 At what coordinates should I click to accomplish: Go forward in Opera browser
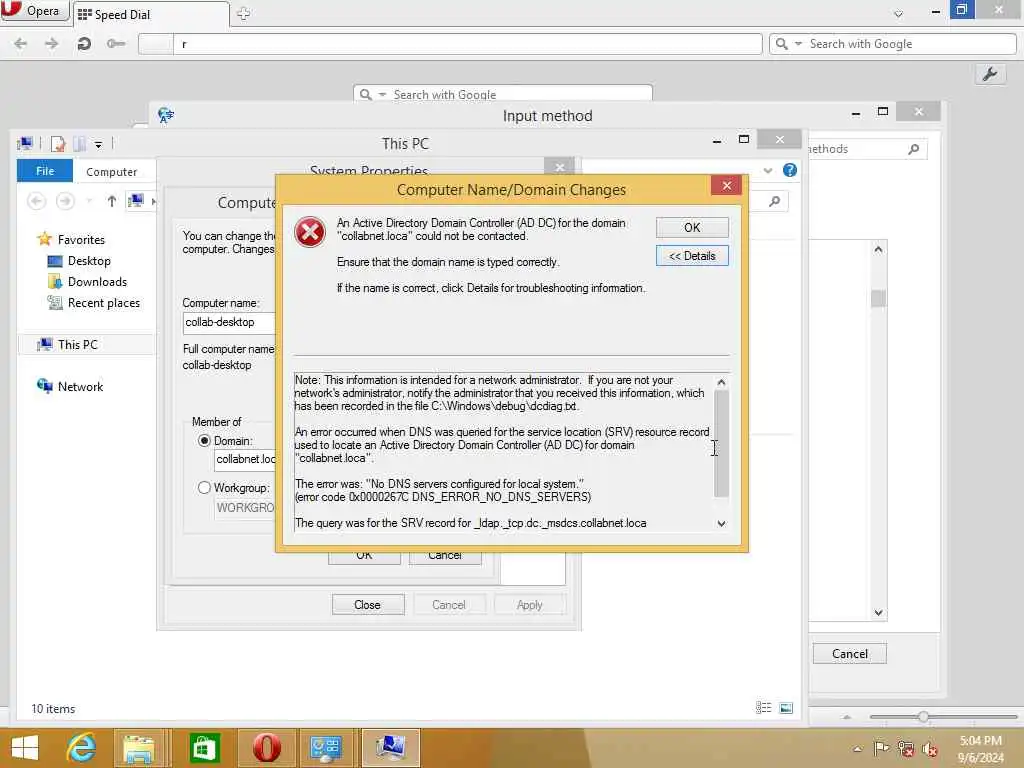52,44
